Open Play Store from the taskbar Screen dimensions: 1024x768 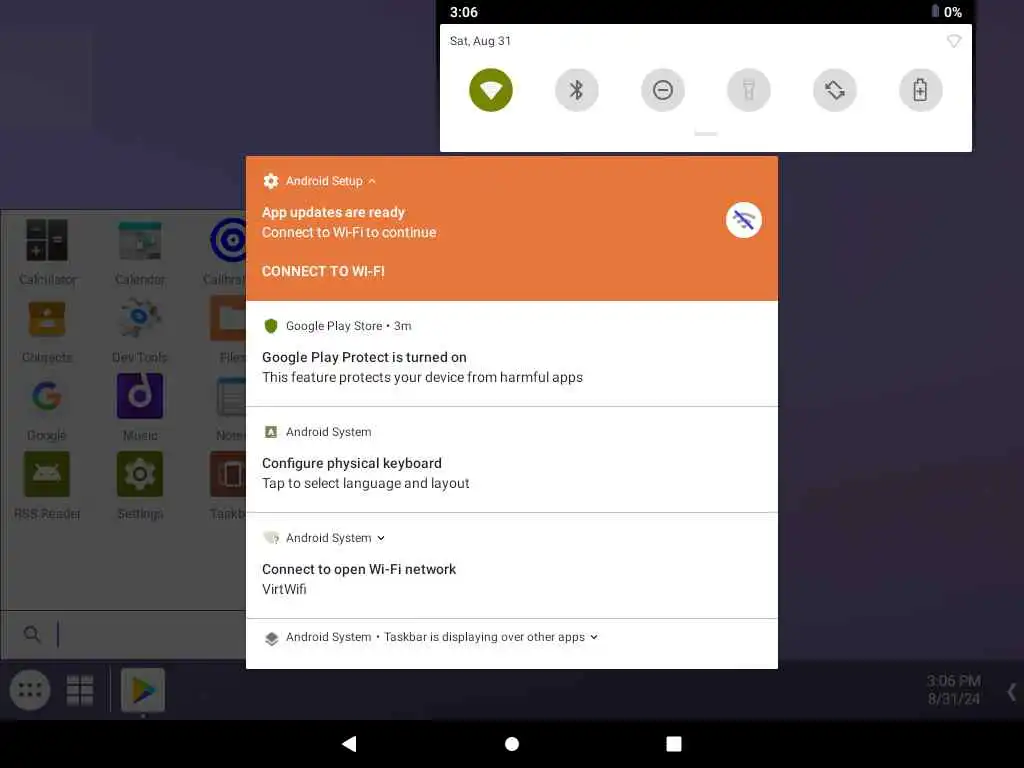143,690
